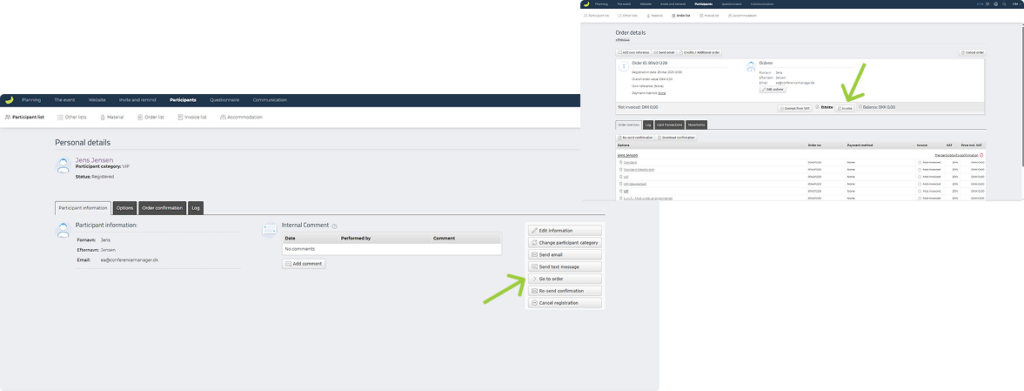Open Website menu in Personal details window
Screen dimensions: 1024x391
(x=97, y=100)
